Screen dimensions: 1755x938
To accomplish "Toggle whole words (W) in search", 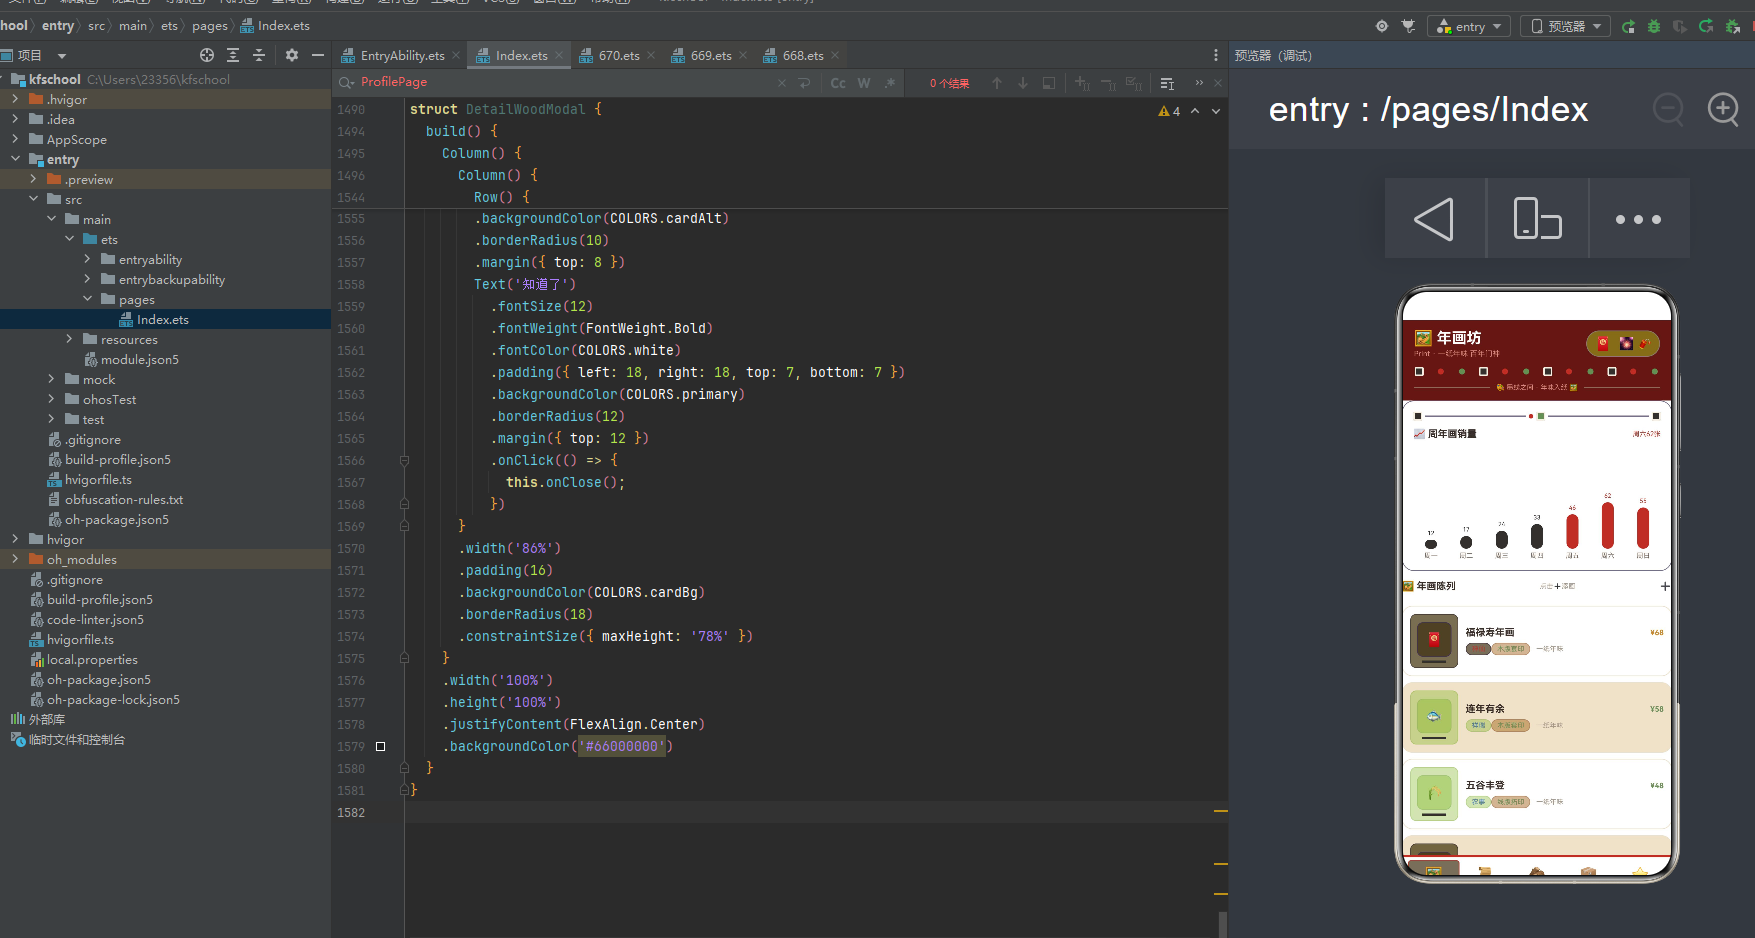I will coord(864,83).
